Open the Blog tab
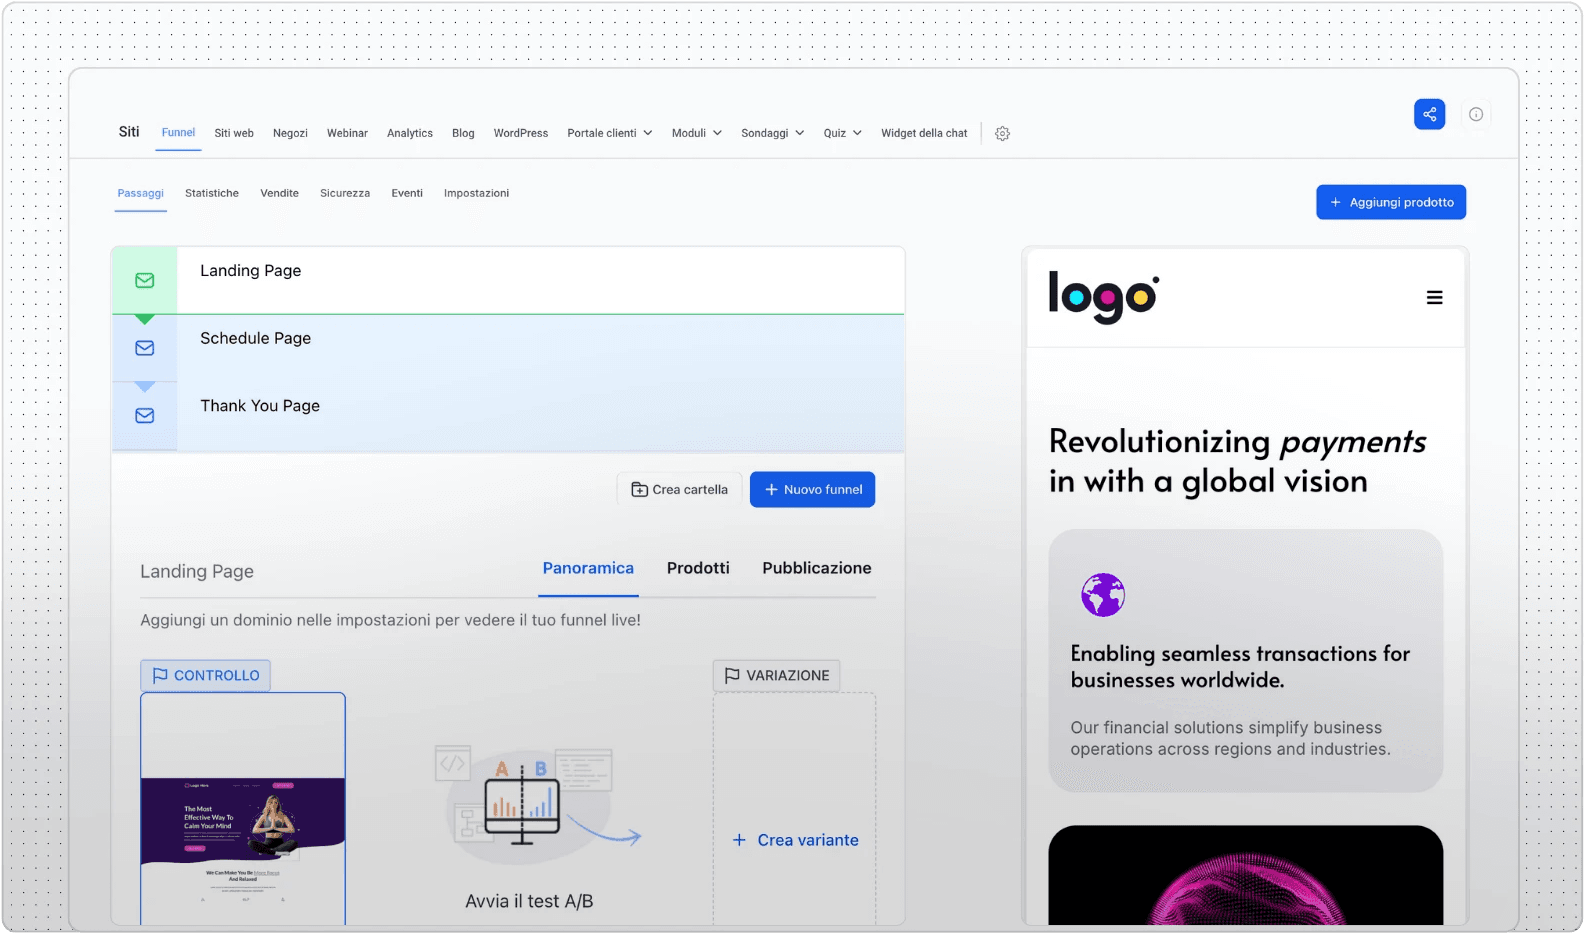The width and height of the screenshot is (1586, 934). [463, 133]
